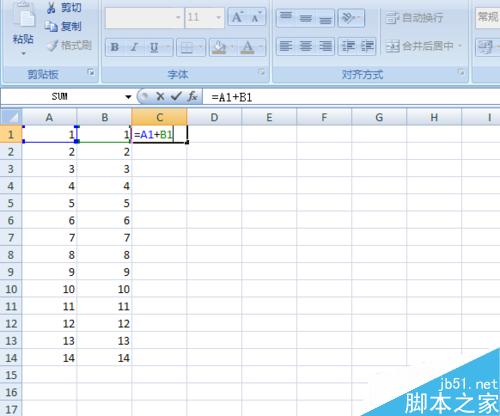Click decrease indent button
500x416 pixels.
pos(348,46)
